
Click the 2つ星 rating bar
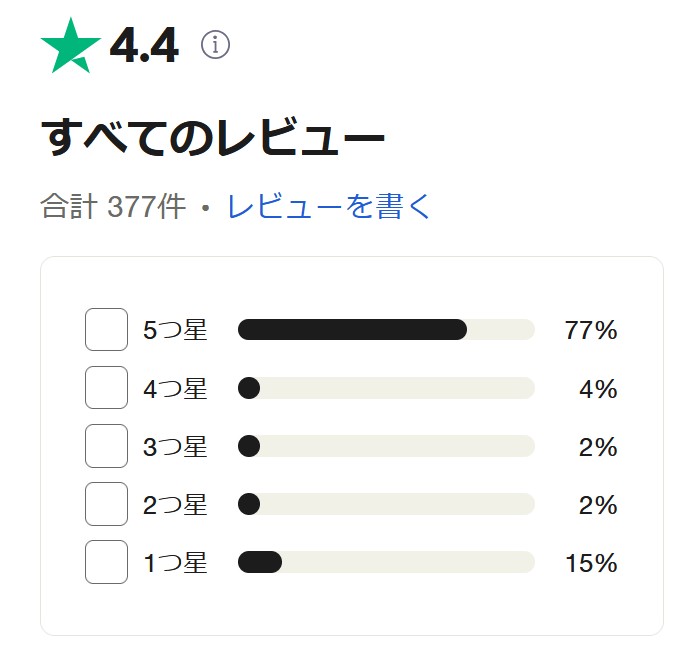[x=386, y=504]
